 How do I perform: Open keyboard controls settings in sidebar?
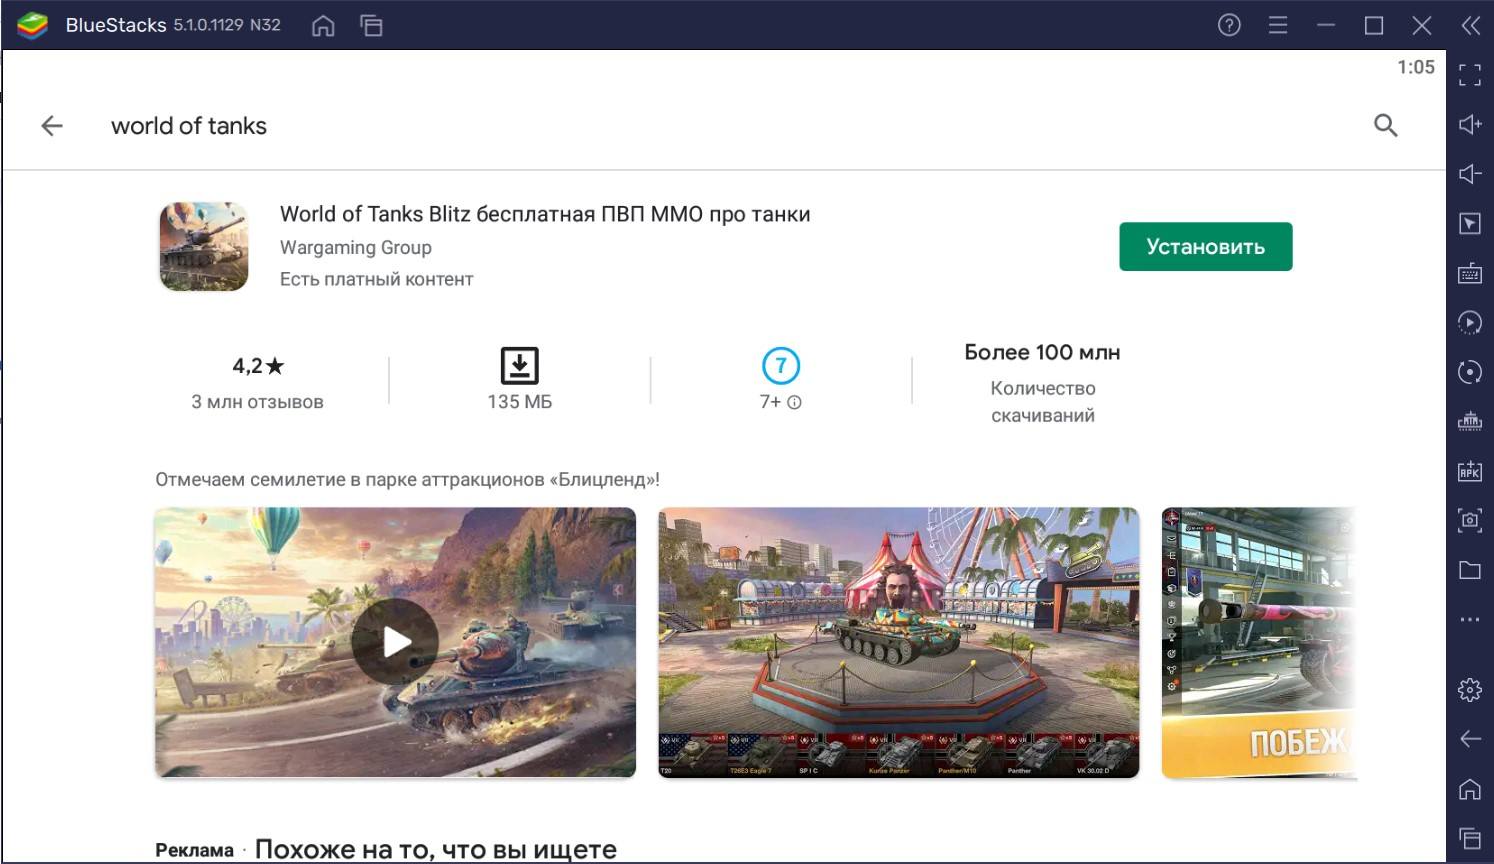coord(1469,273)
